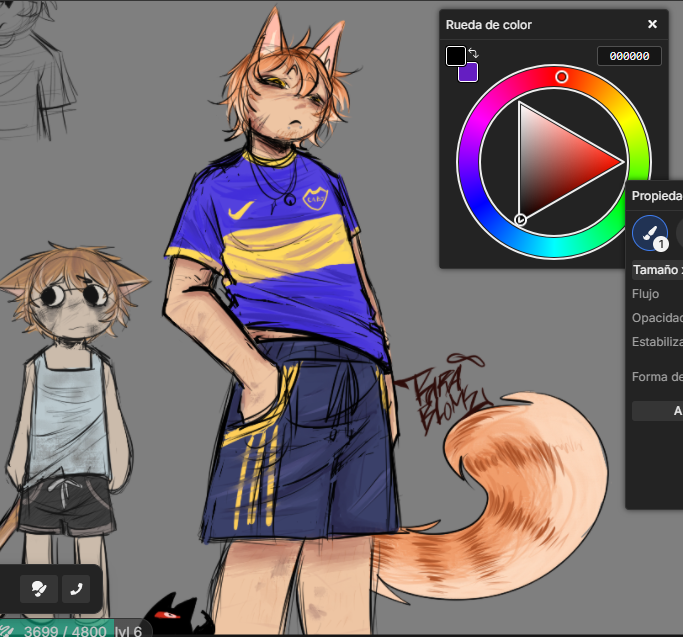Select the purple background color swatch

coord(470,73)
